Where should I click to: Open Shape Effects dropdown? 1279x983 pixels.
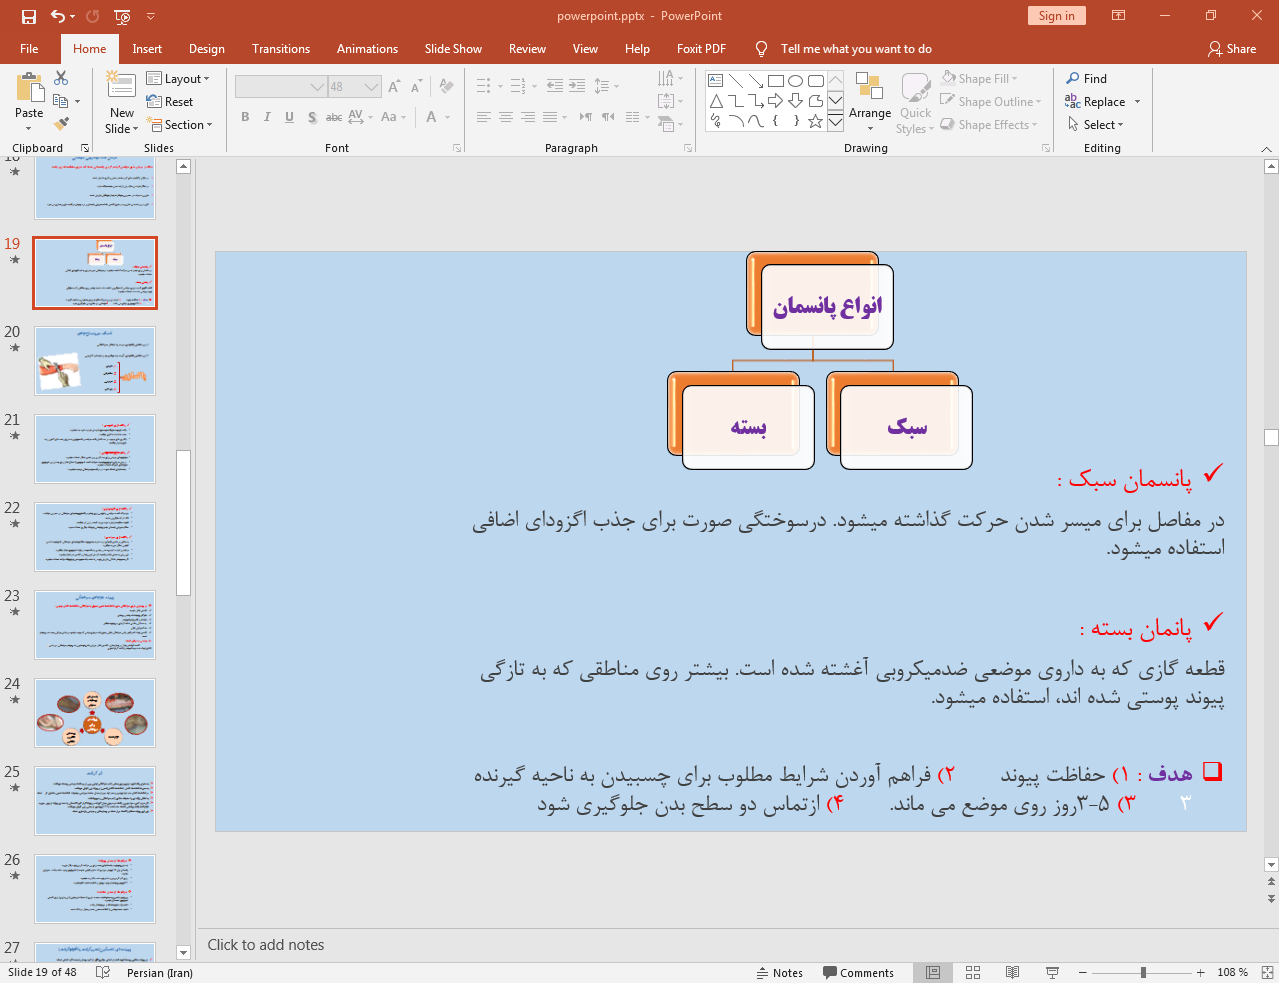pyautogui.click(x=989, y=124)
